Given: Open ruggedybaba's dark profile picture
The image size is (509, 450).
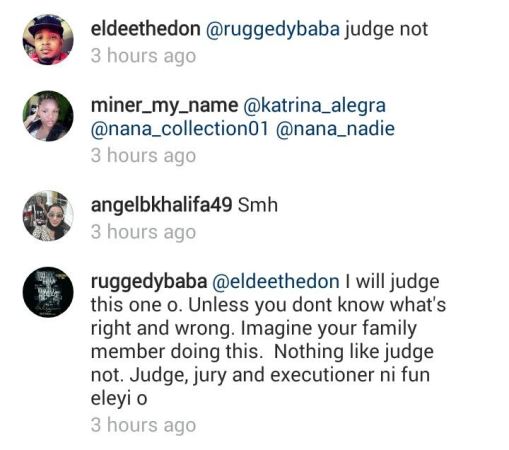Looking at the screenshot, I should pyautogui.click(x=48, y=292).
